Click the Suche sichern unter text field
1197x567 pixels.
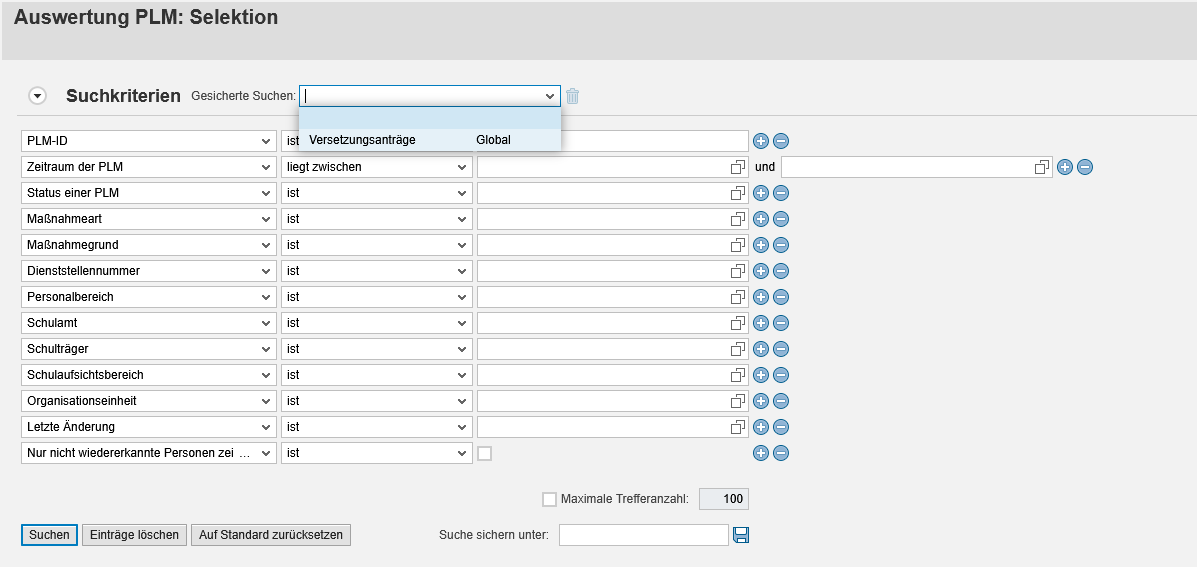point(643,535)
